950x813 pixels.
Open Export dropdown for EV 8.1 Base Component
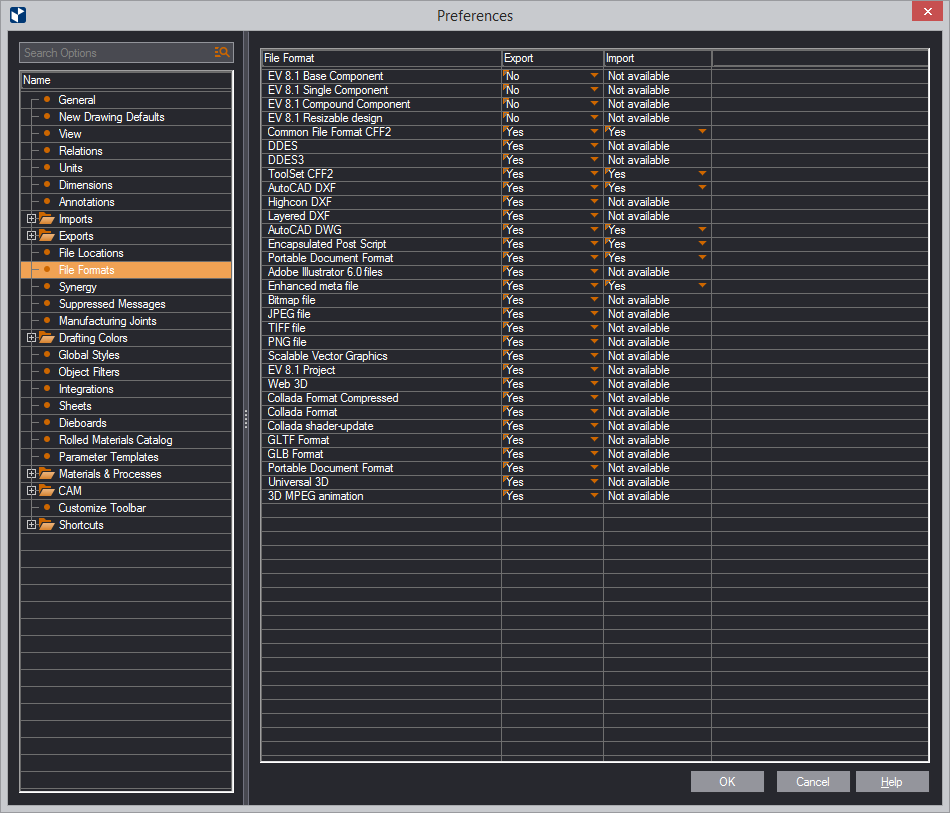pyautogui.click(x=594, y=76)
